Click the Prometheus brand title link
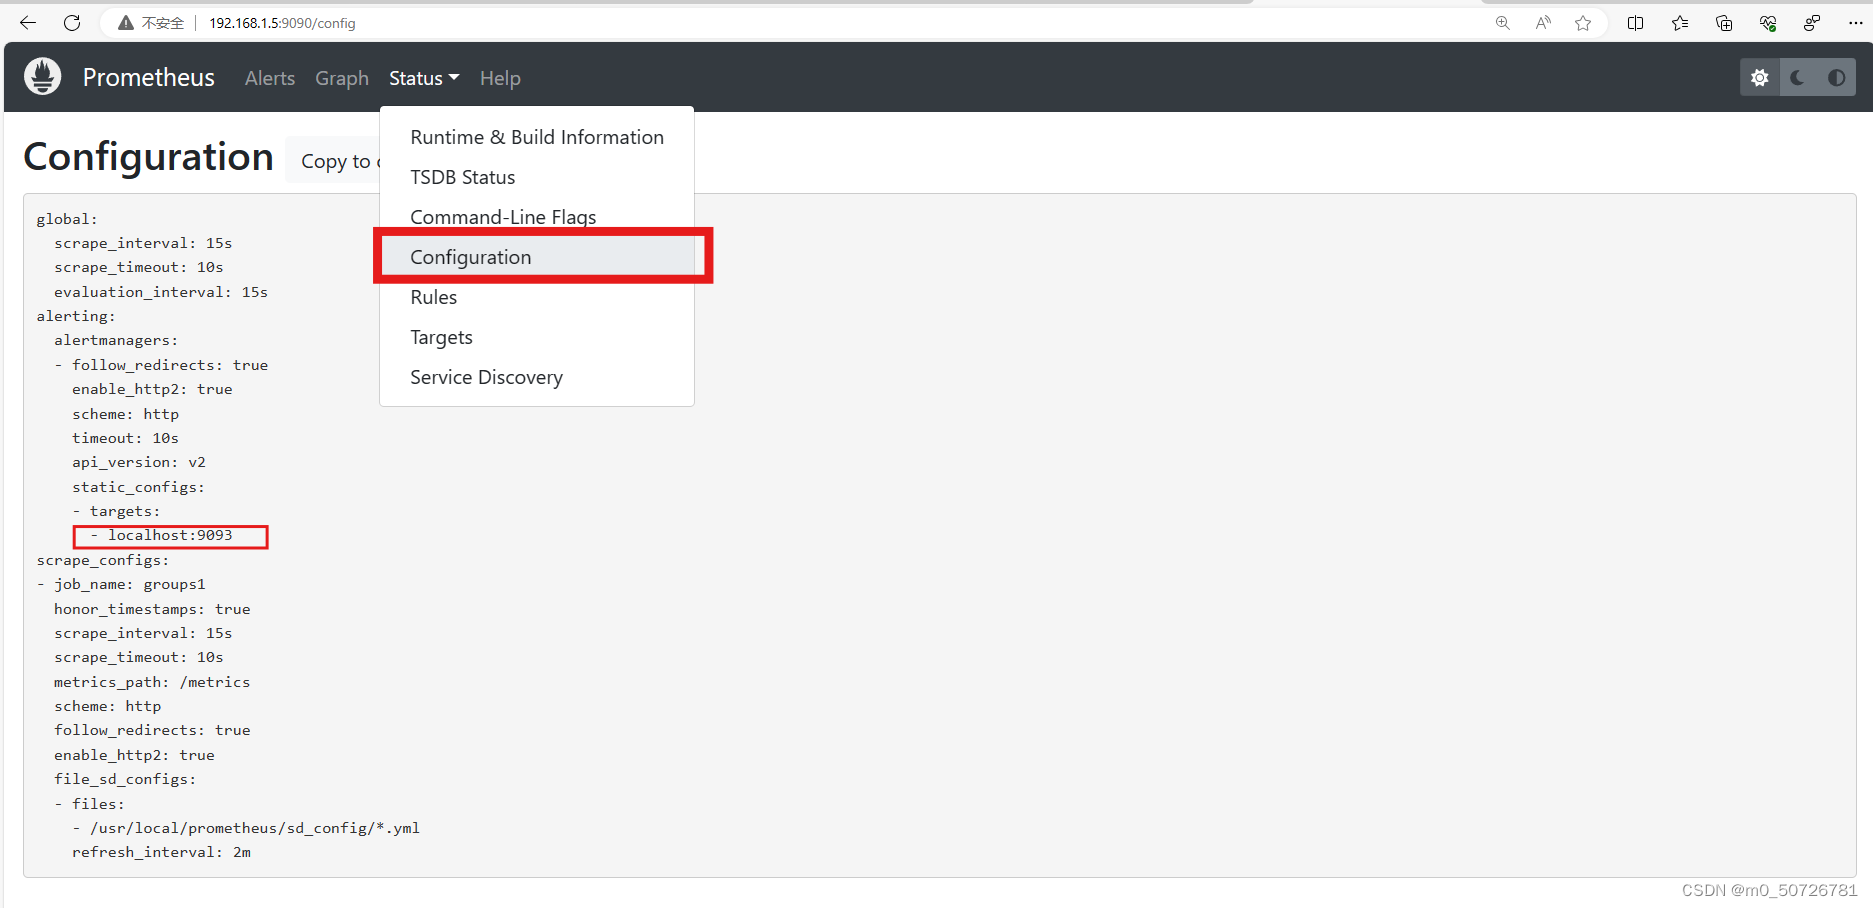Screen dimensions: 1873x908 click(149, 77)
